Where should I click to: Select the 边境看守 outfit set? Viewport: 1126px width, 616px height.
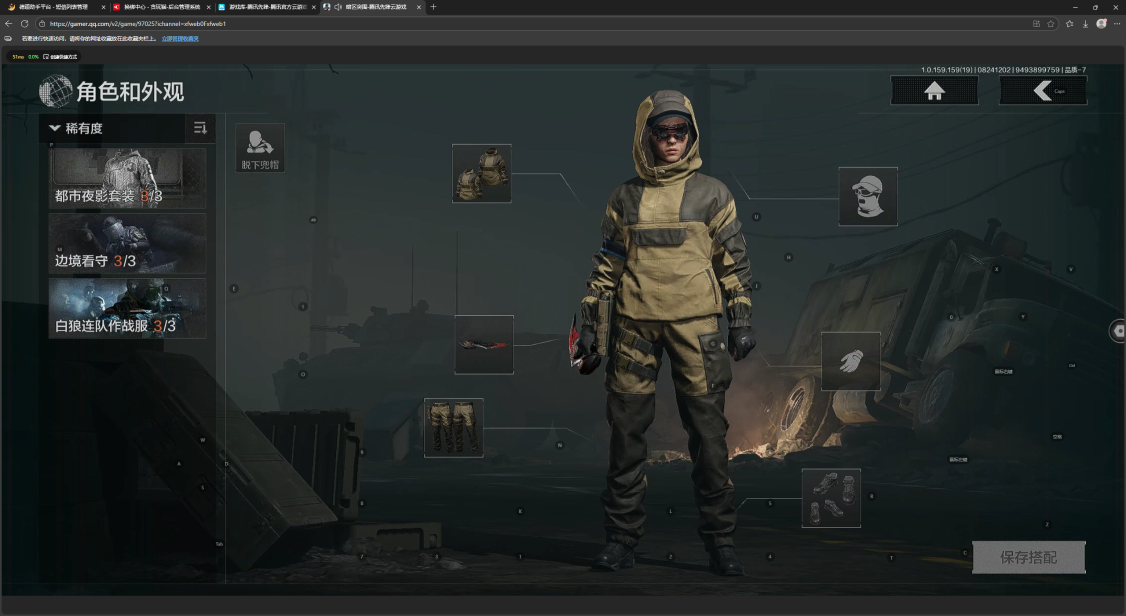click(x=127, y=243)
